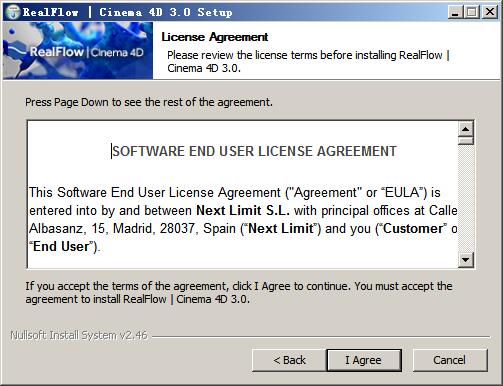
Task: Click the bold End User text in the license
Action: (x=61, y=247)
